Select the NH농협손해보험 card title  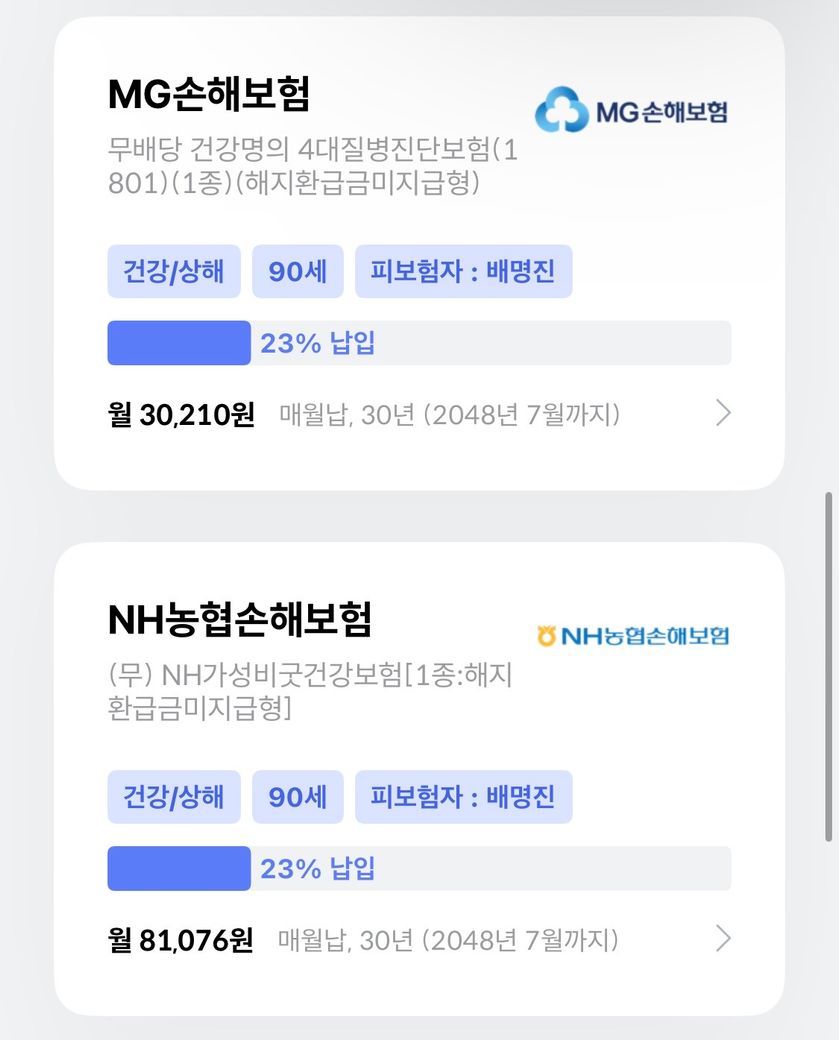pyautogui.click(x=239, y=620)
